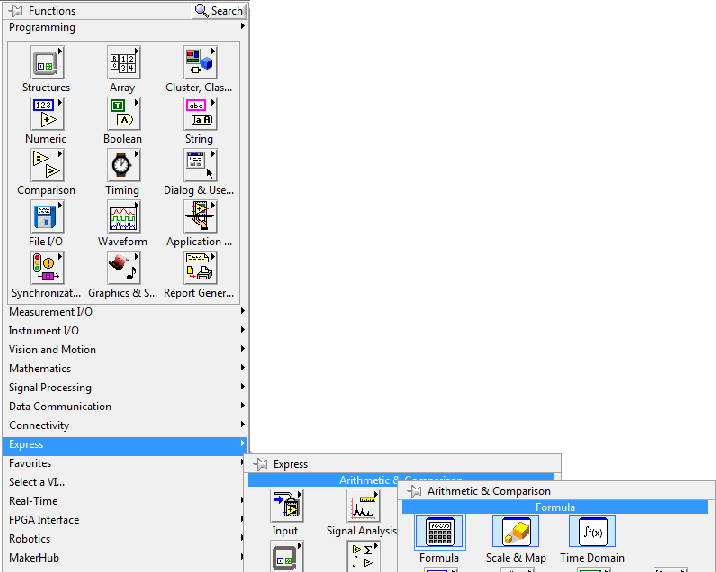Click the Input label in Express palette

coord(285,530)
